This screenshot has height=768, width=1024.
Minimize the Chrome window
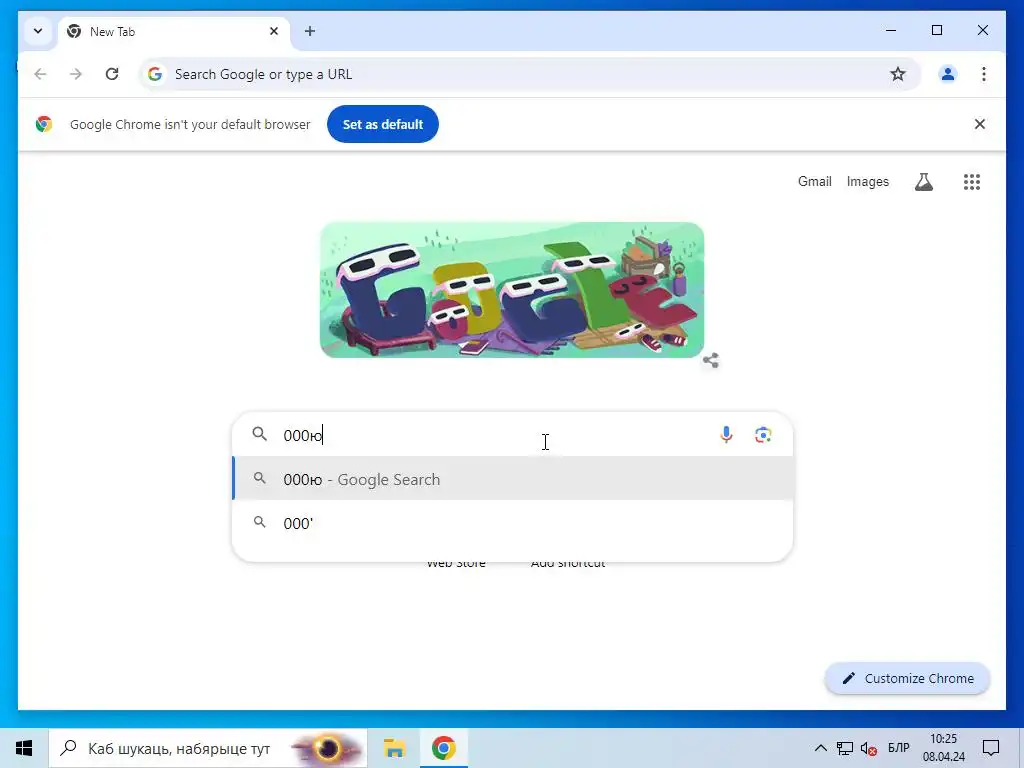(891, 31)
